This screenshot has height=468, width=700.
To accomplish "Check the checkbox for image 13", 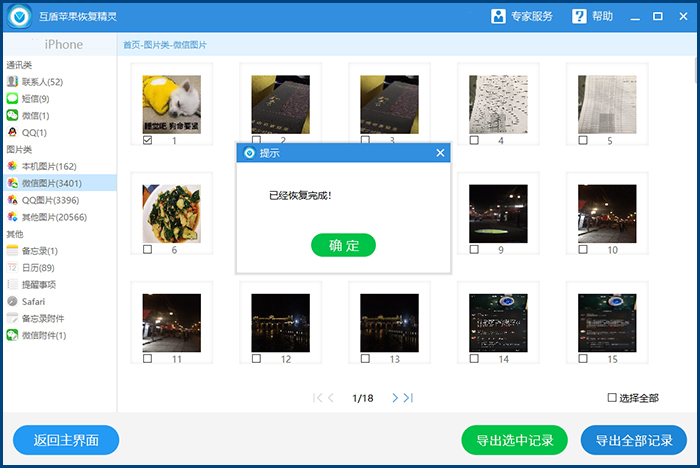I will [x=365, y=358].
